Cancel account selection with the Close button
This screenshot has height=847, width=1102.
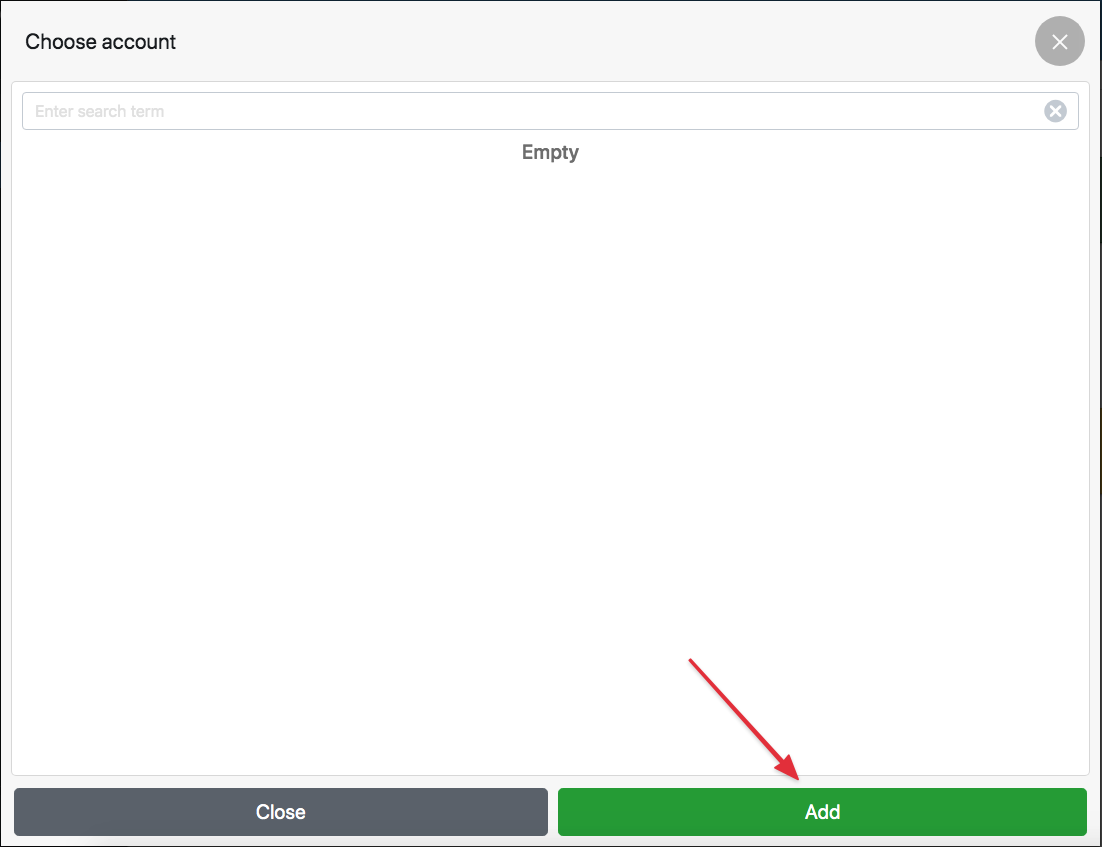tap(280, 812)
